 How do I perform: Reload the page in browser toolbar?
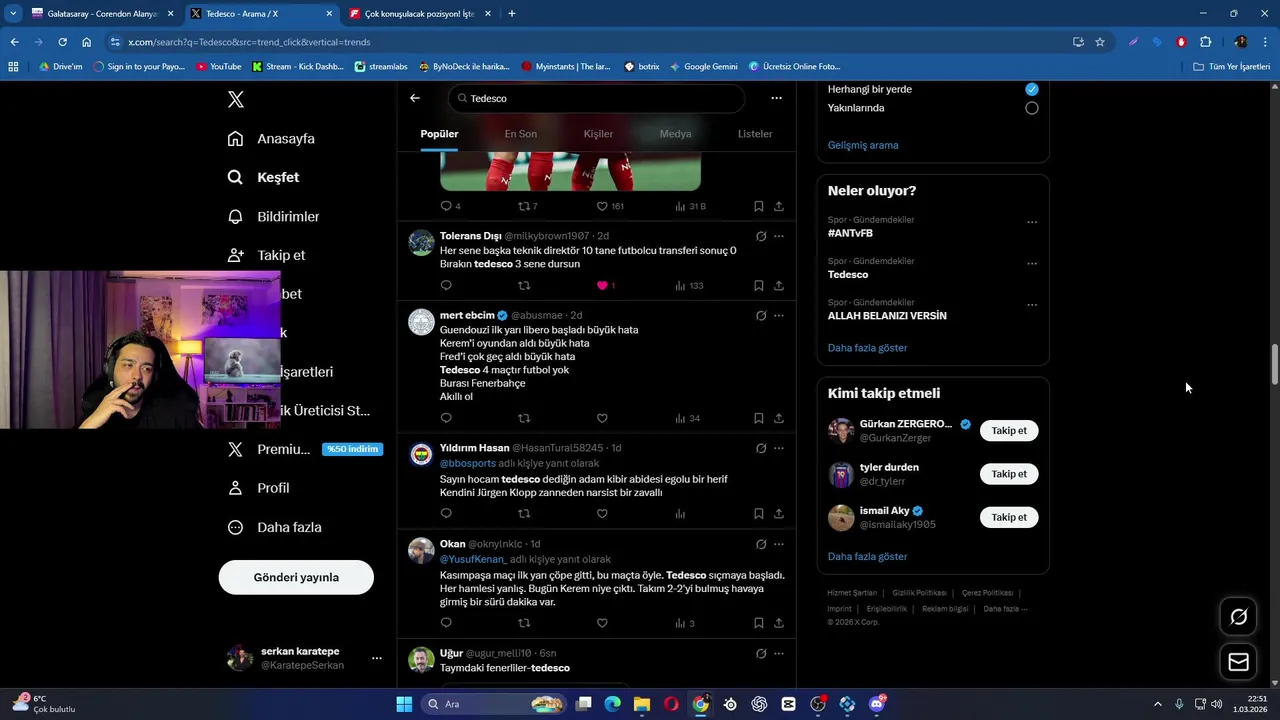click(62, 42)
